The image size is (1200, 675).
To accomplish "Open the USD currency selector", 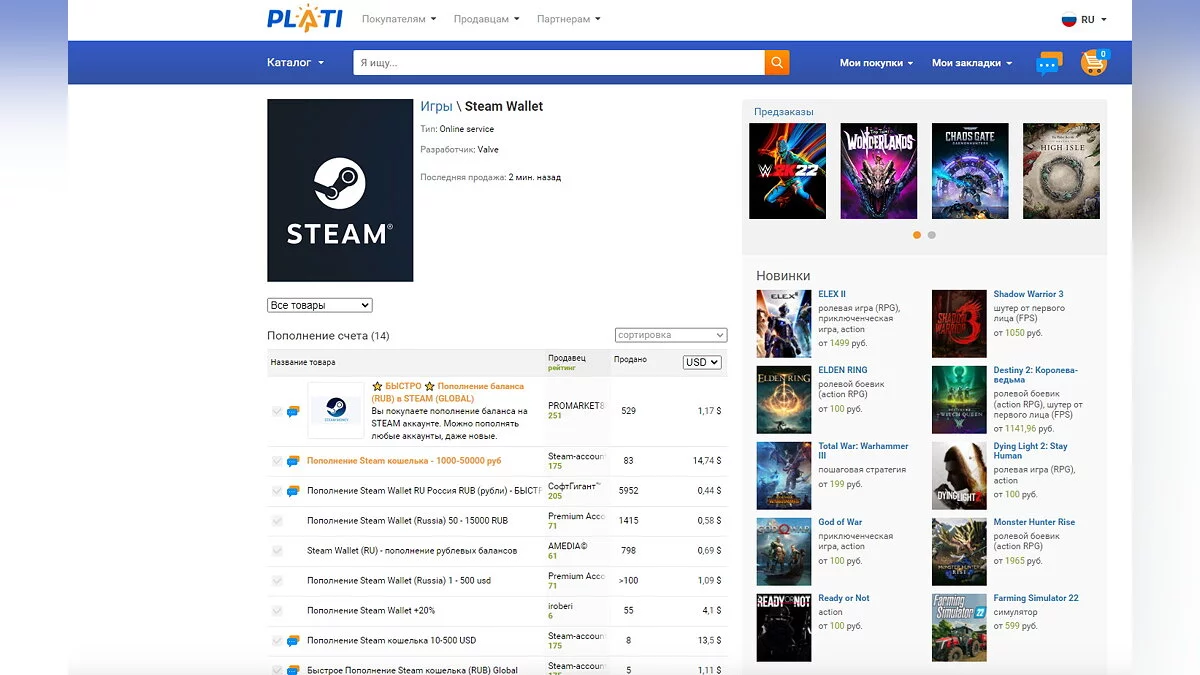I will pyautogui.click(x=701, y=362).
